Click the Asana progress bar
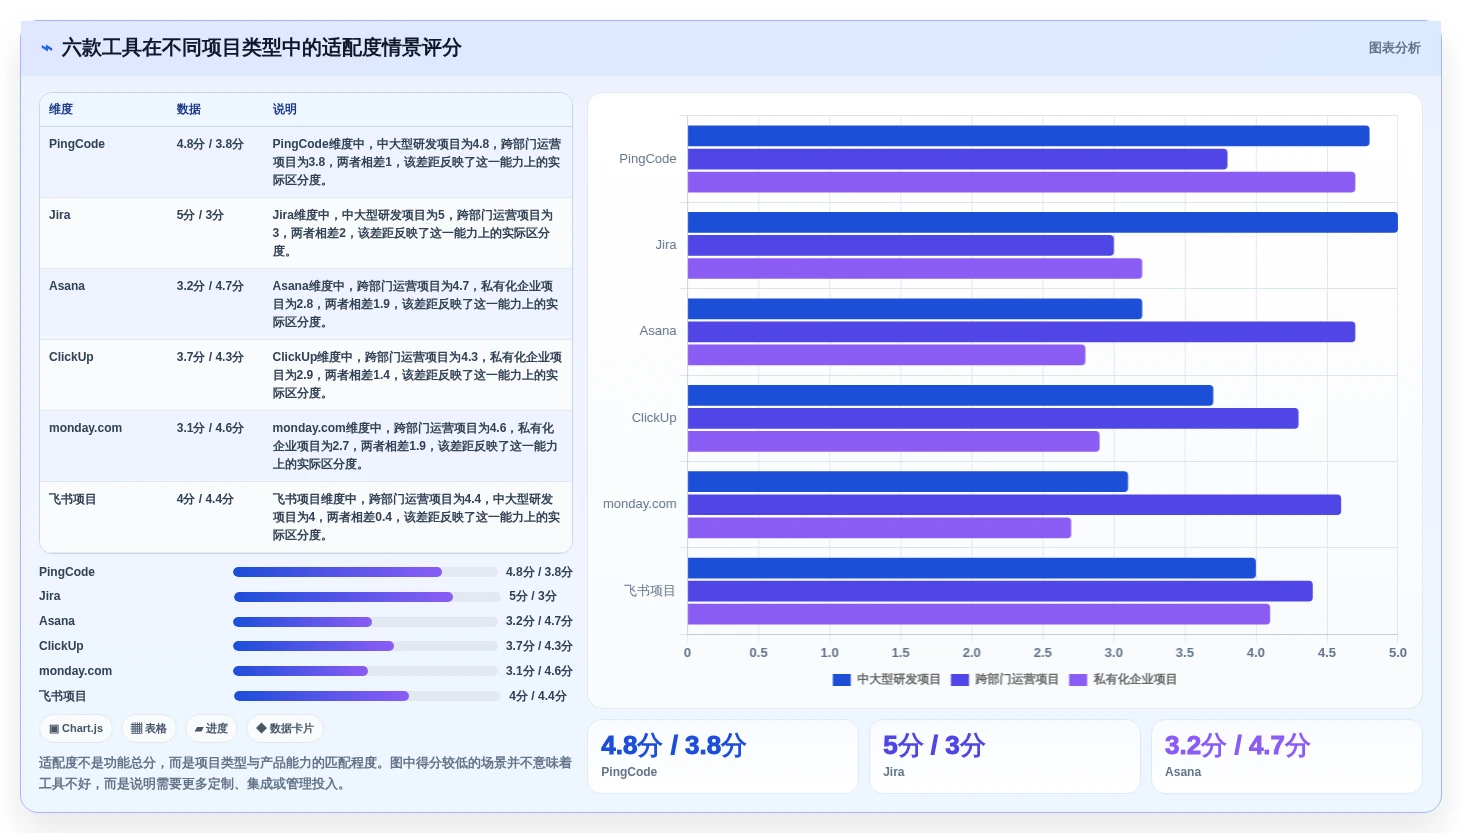The image size is (1462, 833). tap(365, 622)
